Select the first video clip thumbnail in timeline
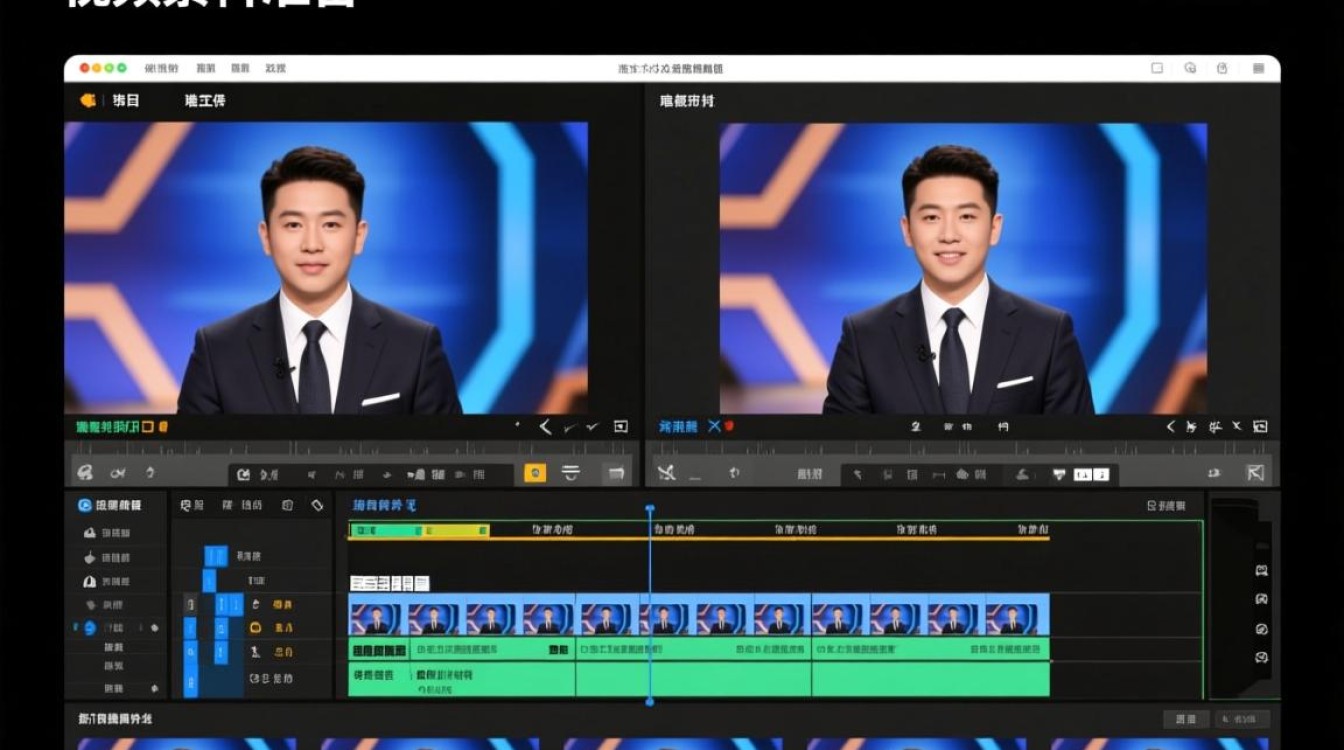 [377, 615]
